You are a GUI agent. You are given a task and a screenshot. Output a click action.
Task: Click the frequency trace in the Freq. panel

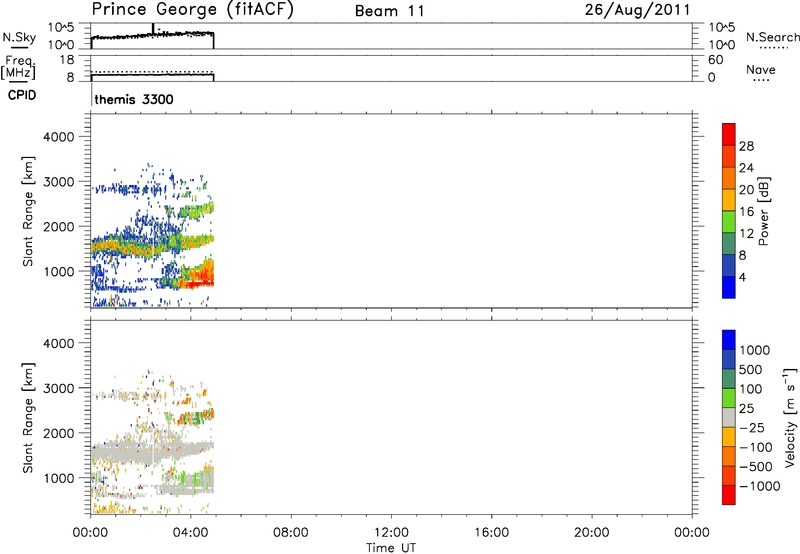[153, 74]
